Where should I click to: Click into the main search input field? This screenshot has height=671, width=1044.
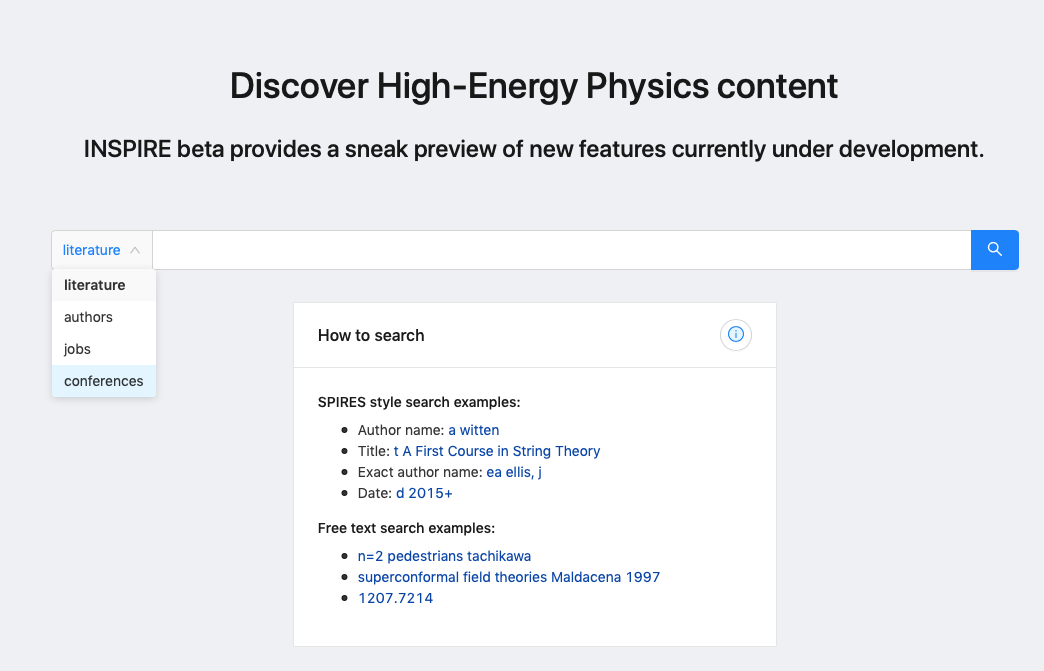560,250
